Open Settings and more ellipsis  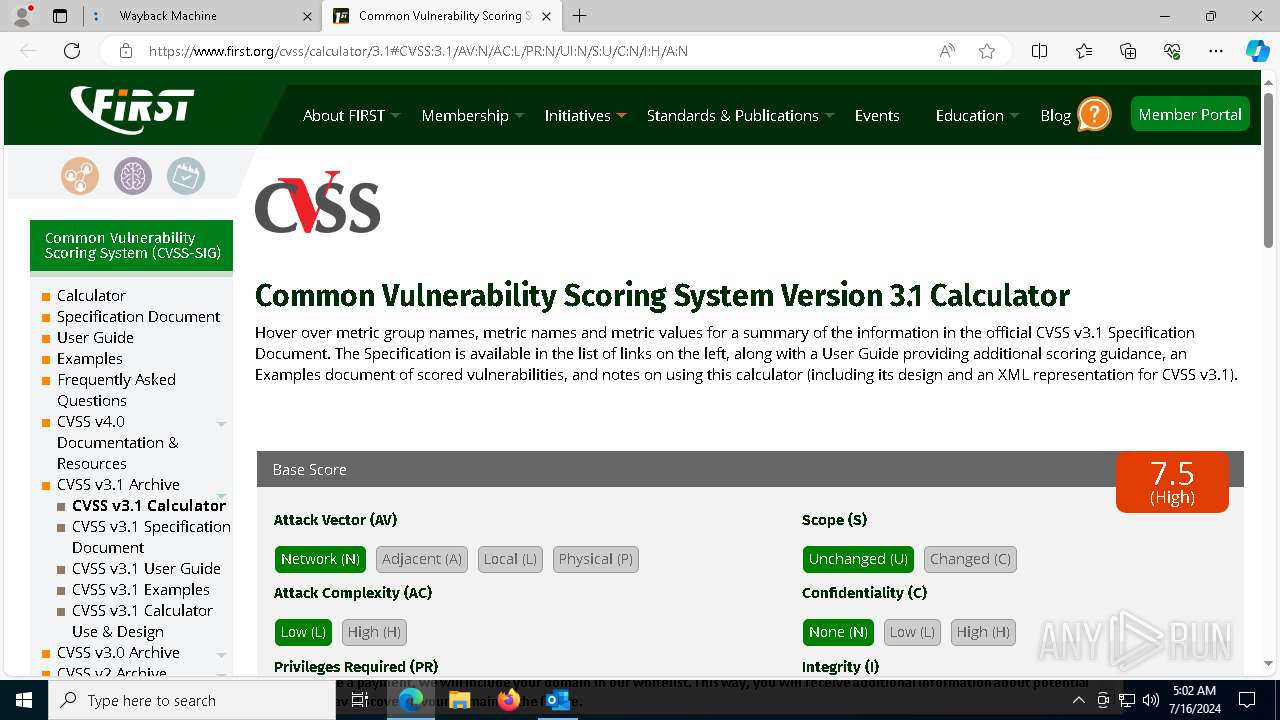click(1216, 51)
